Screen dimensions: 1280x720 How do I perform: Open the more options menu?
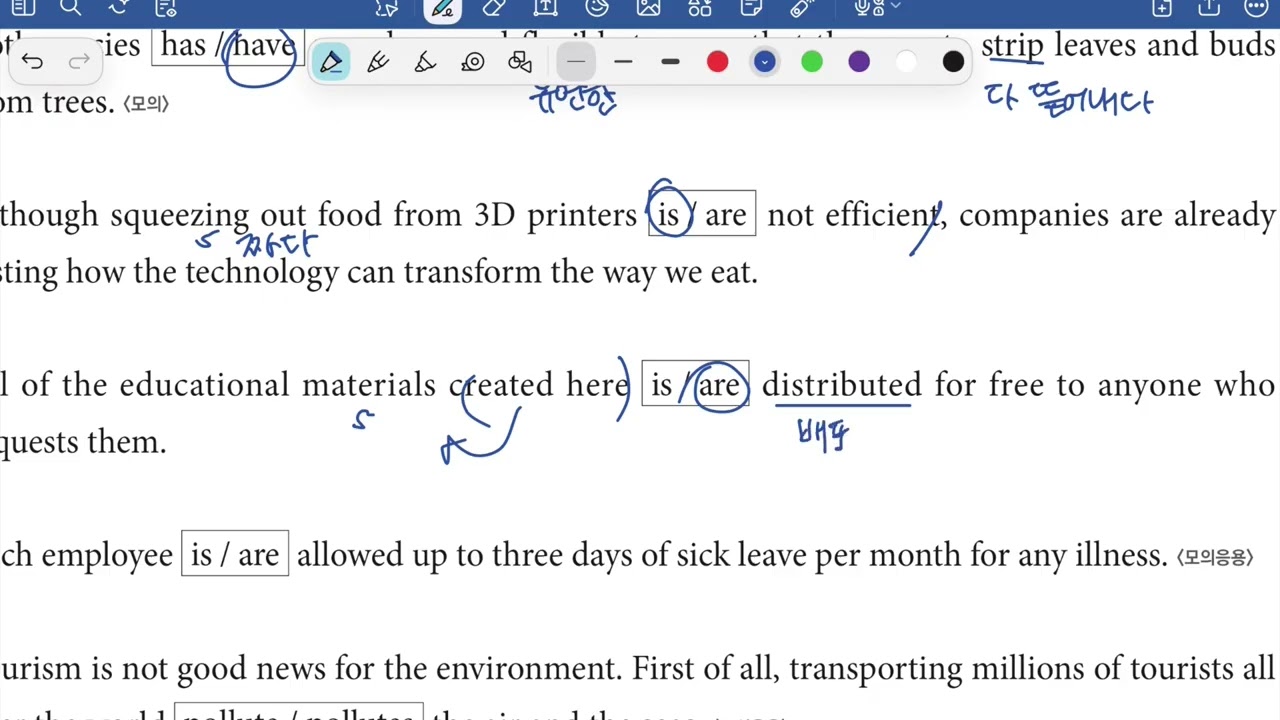coord(1257,7)
